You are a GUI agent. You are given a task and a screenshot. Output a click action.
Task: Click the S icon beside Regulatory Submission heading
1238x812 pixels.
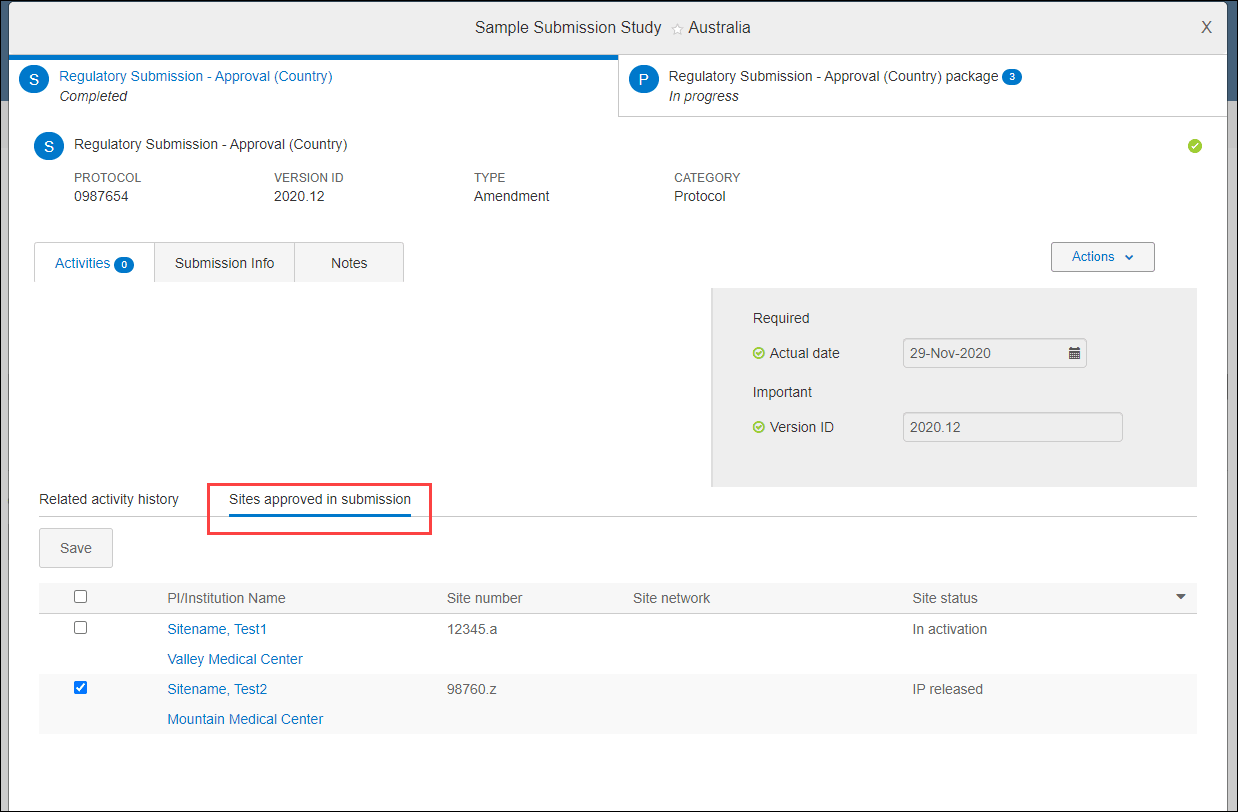click(x=48, y=145)
